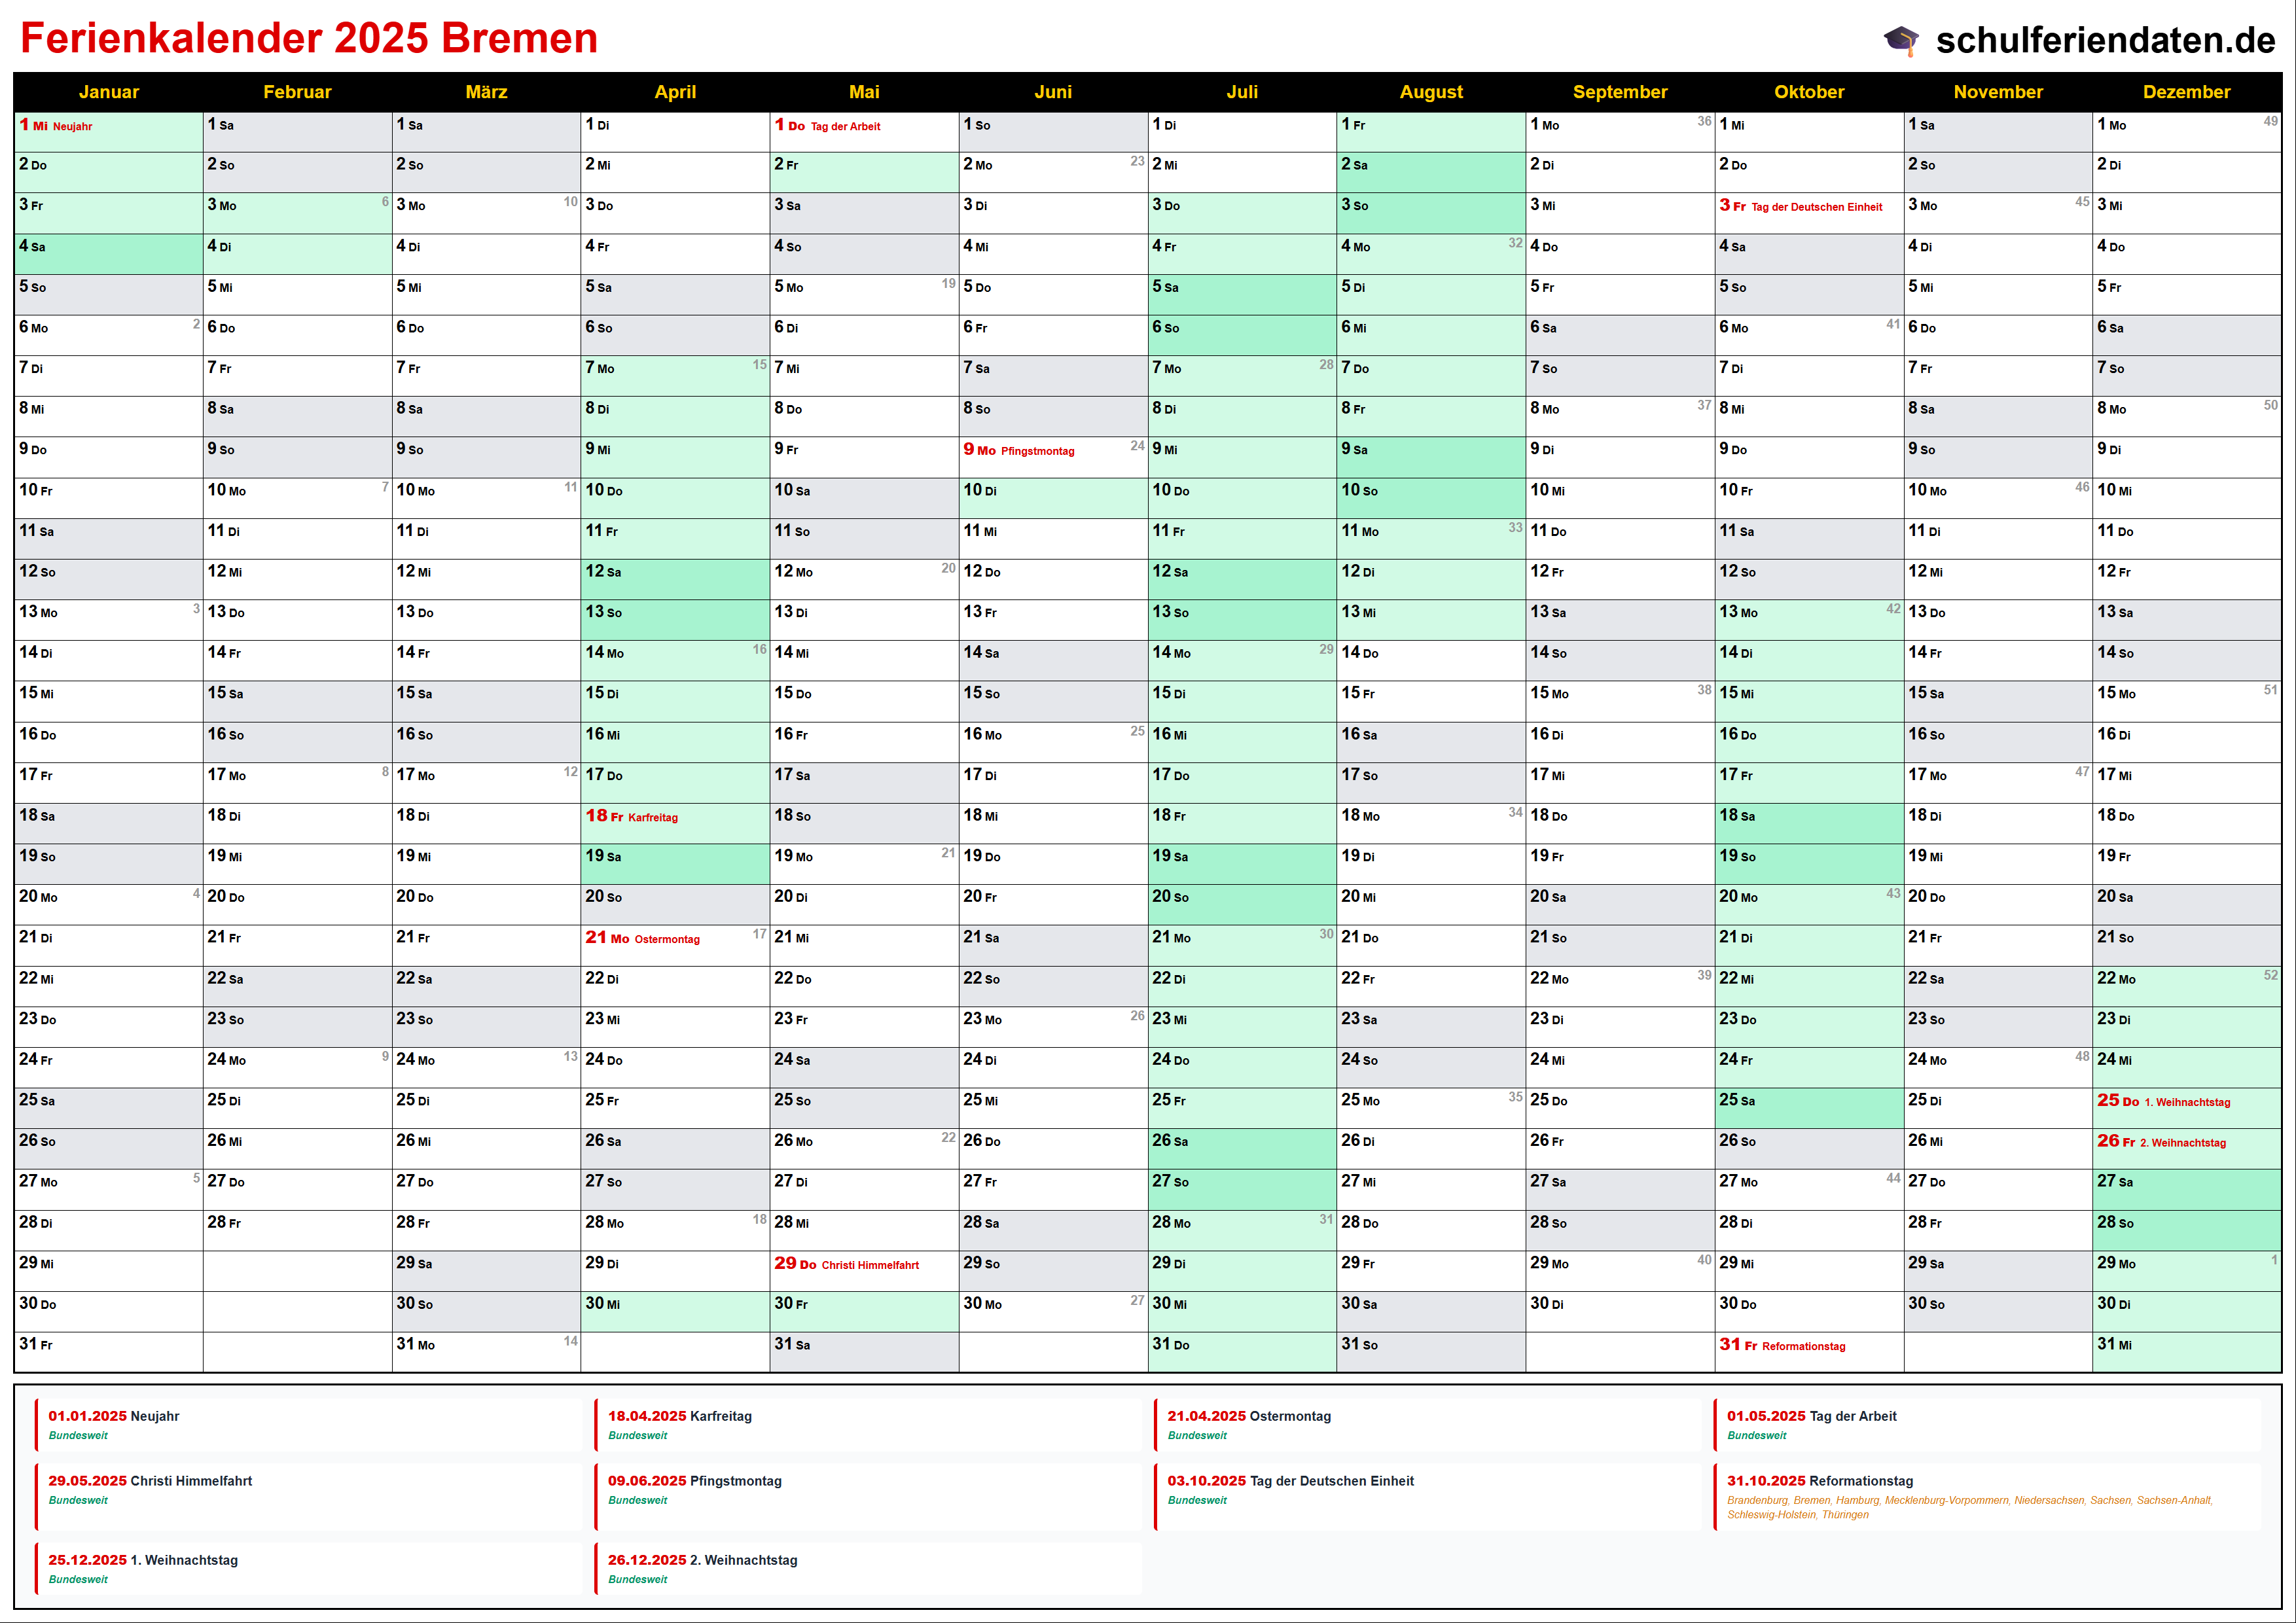2296x1623 pixels.
Task: Click the Ferienkalender 2025 Bremen title
Action: point(309,38)
